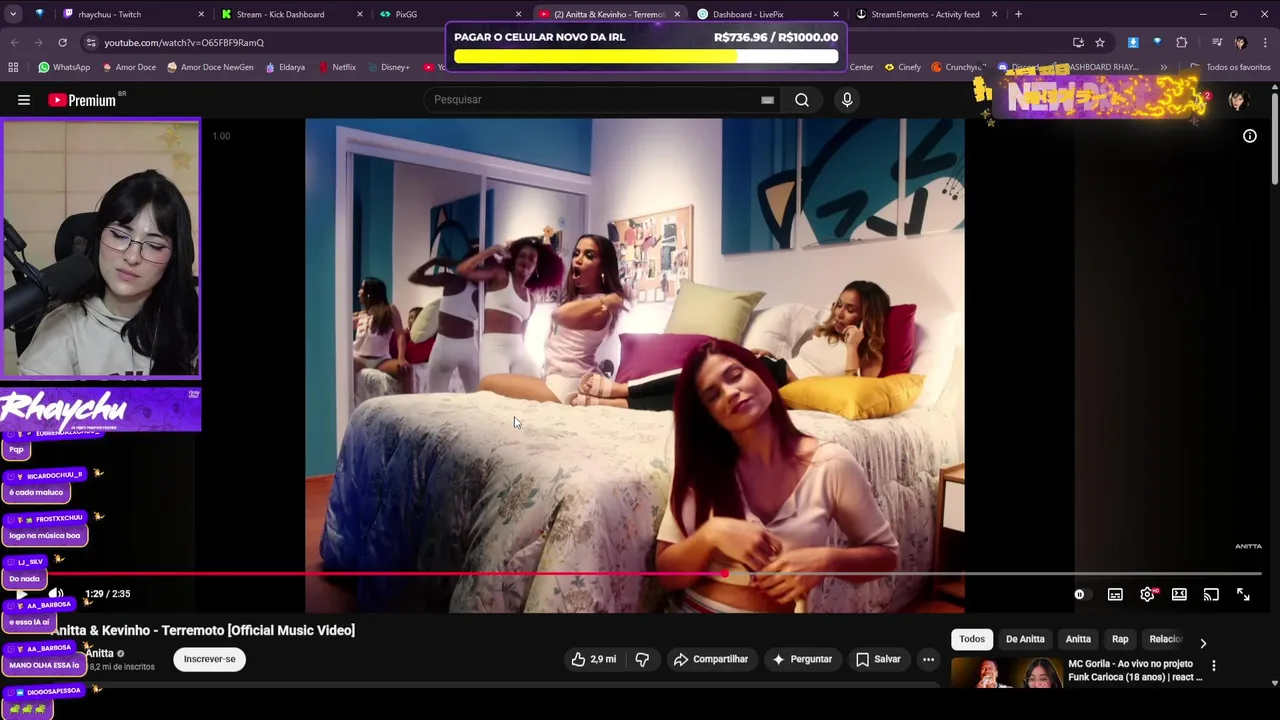This screenshot has height=720, width=1280.
Task: Switch to Stream - Kick Dashboard tab
Action: 290,14
